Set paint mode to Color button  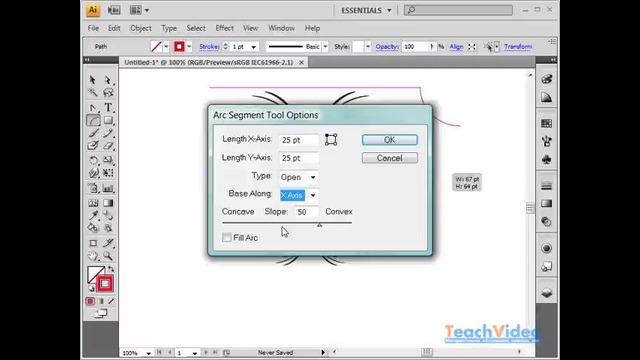(x=90, y=301)
